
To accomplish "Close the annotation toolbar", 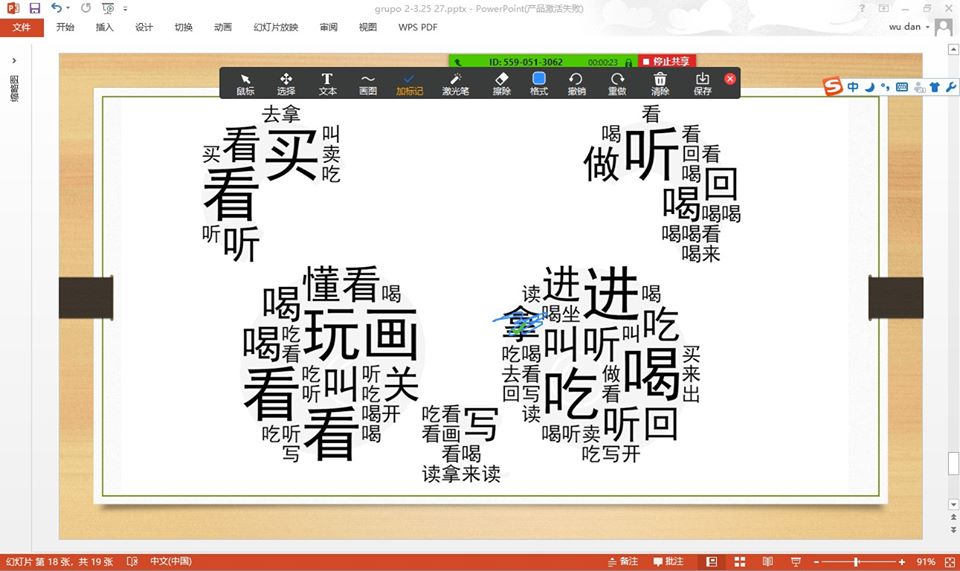I will tap(730, 79).
